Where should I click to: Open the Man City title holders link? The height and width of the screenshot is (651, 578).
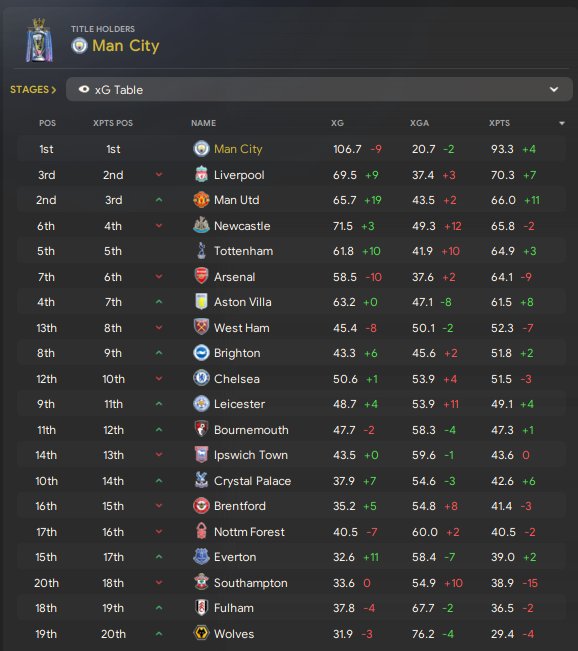click(126, 46)
